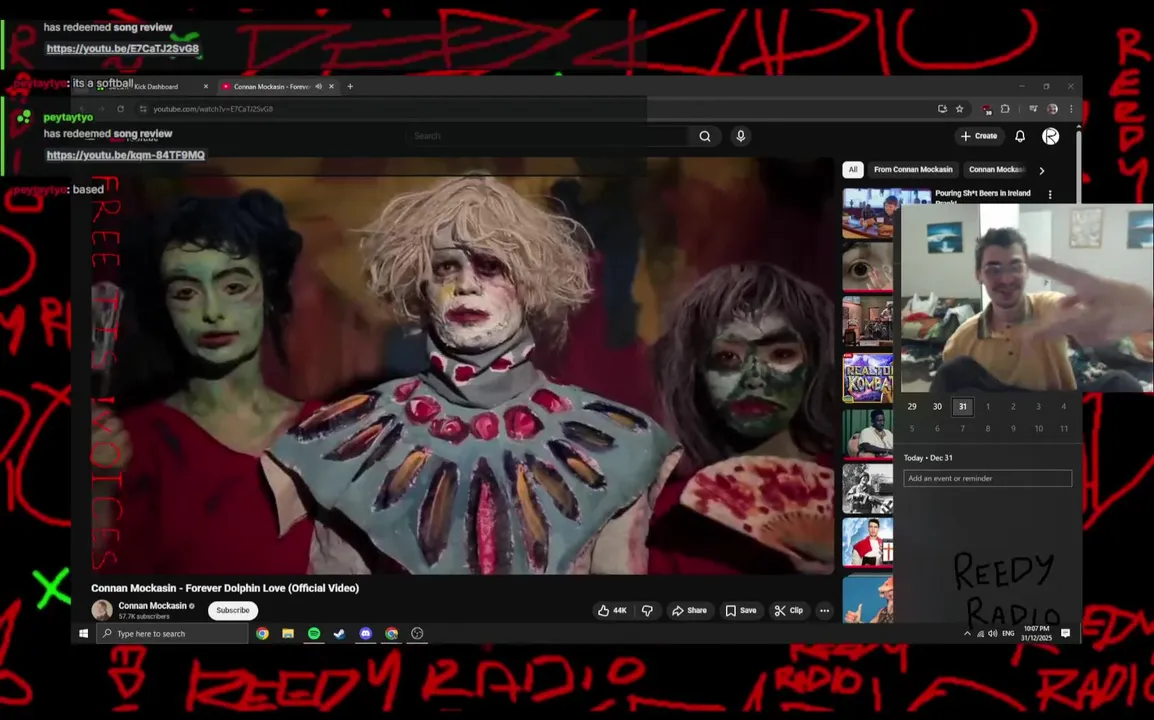Subscribe to Connan Mockasin
Image resolution: width=1154 pixels, height=720 pixels.
coord(233,610)
